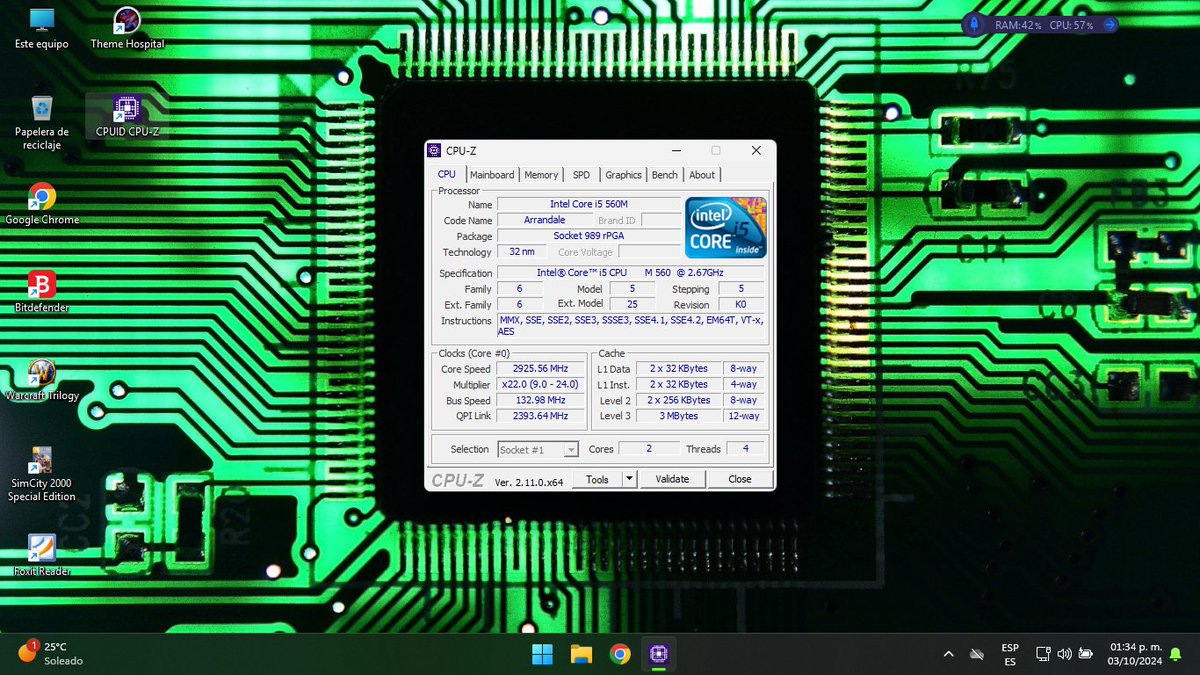The width and height of the screenshot is (1200, 675).
Task: Launch Bitdefender desktop shortcut
Action: pos(42,292)
